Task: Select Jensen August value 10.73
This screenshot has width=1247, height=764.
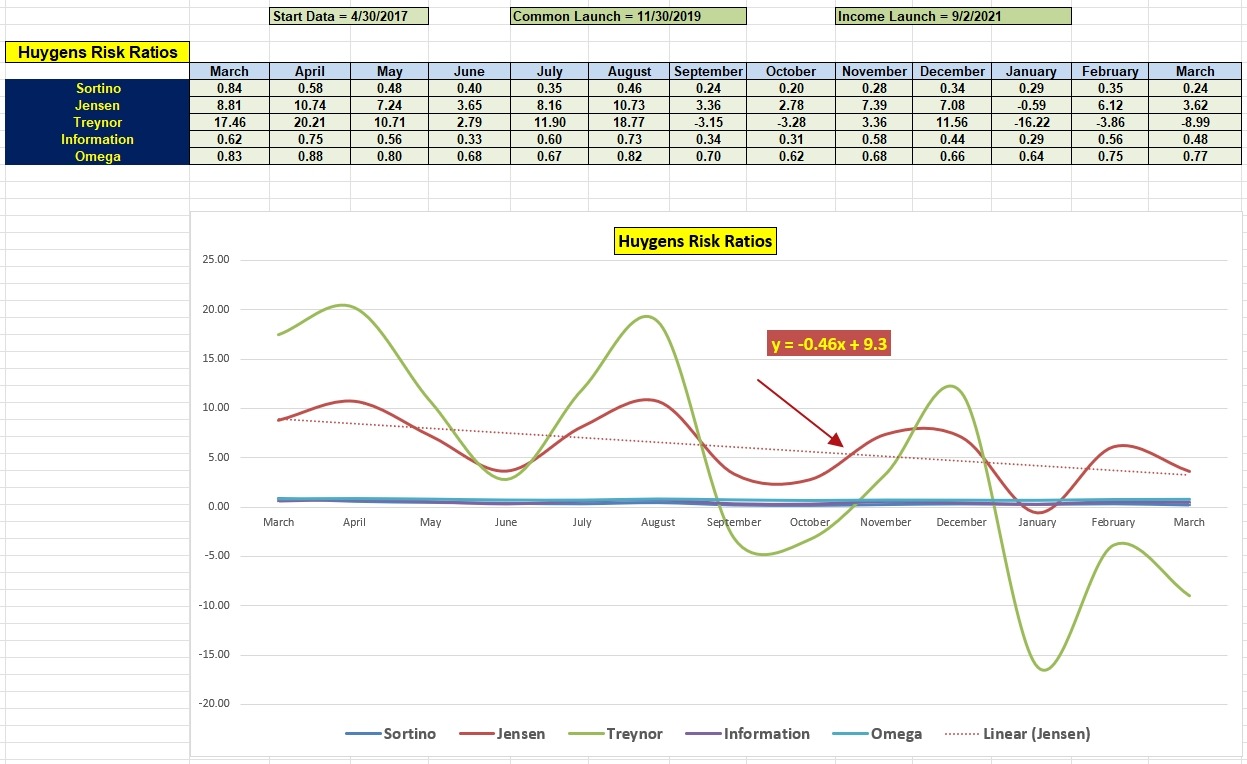Action: click(630, 105)
